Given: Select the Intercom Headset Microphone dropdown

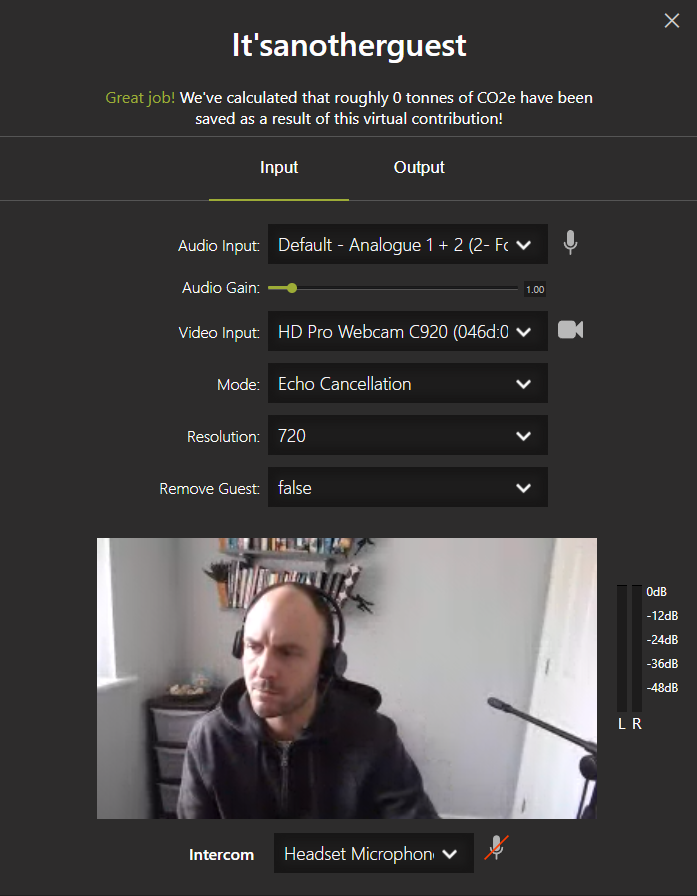Looking at the screenshot, I should (x=374, y=853).
